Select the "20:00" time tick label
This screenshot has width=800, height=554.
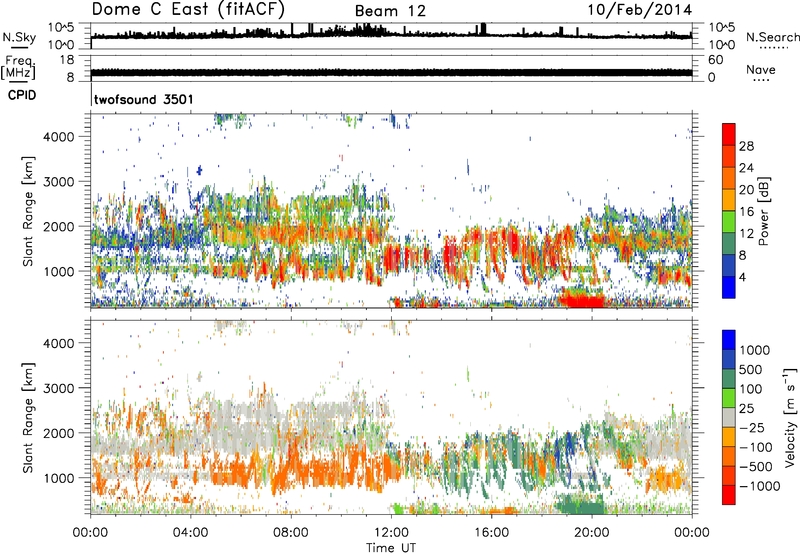click(591, 533)
